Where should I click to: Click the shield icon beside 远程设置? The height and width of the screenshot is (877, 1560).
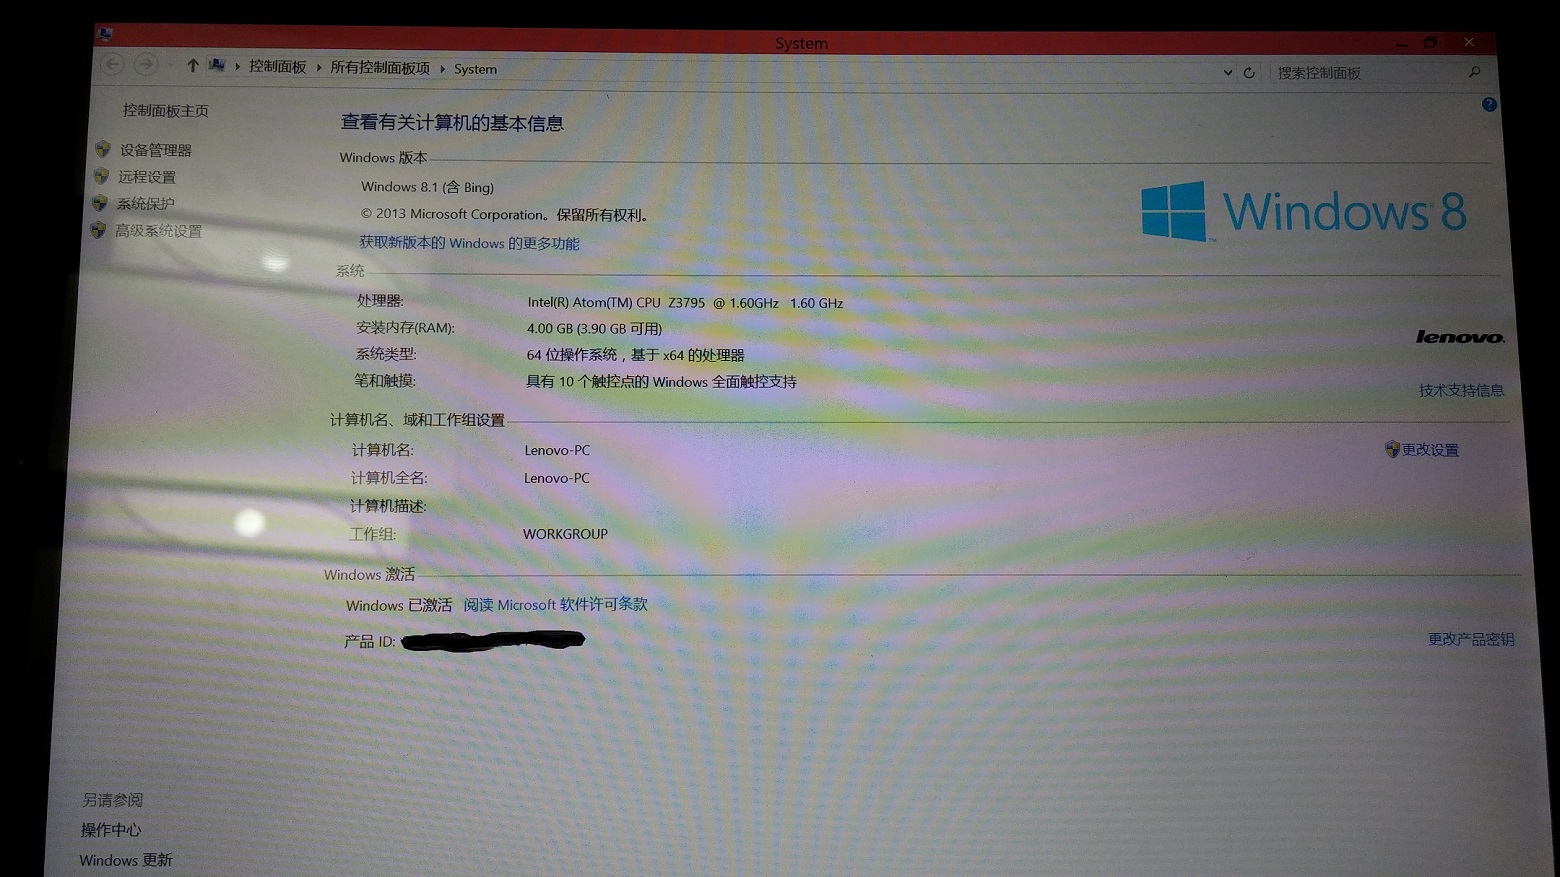[101, 176]
